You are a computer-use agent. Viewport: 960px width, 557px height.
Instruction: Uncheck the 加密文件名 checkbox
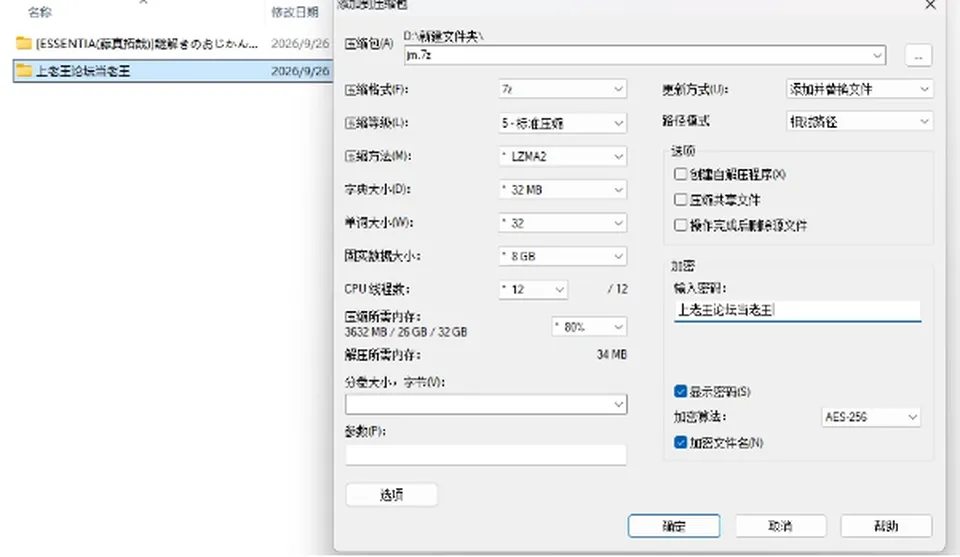680,442
